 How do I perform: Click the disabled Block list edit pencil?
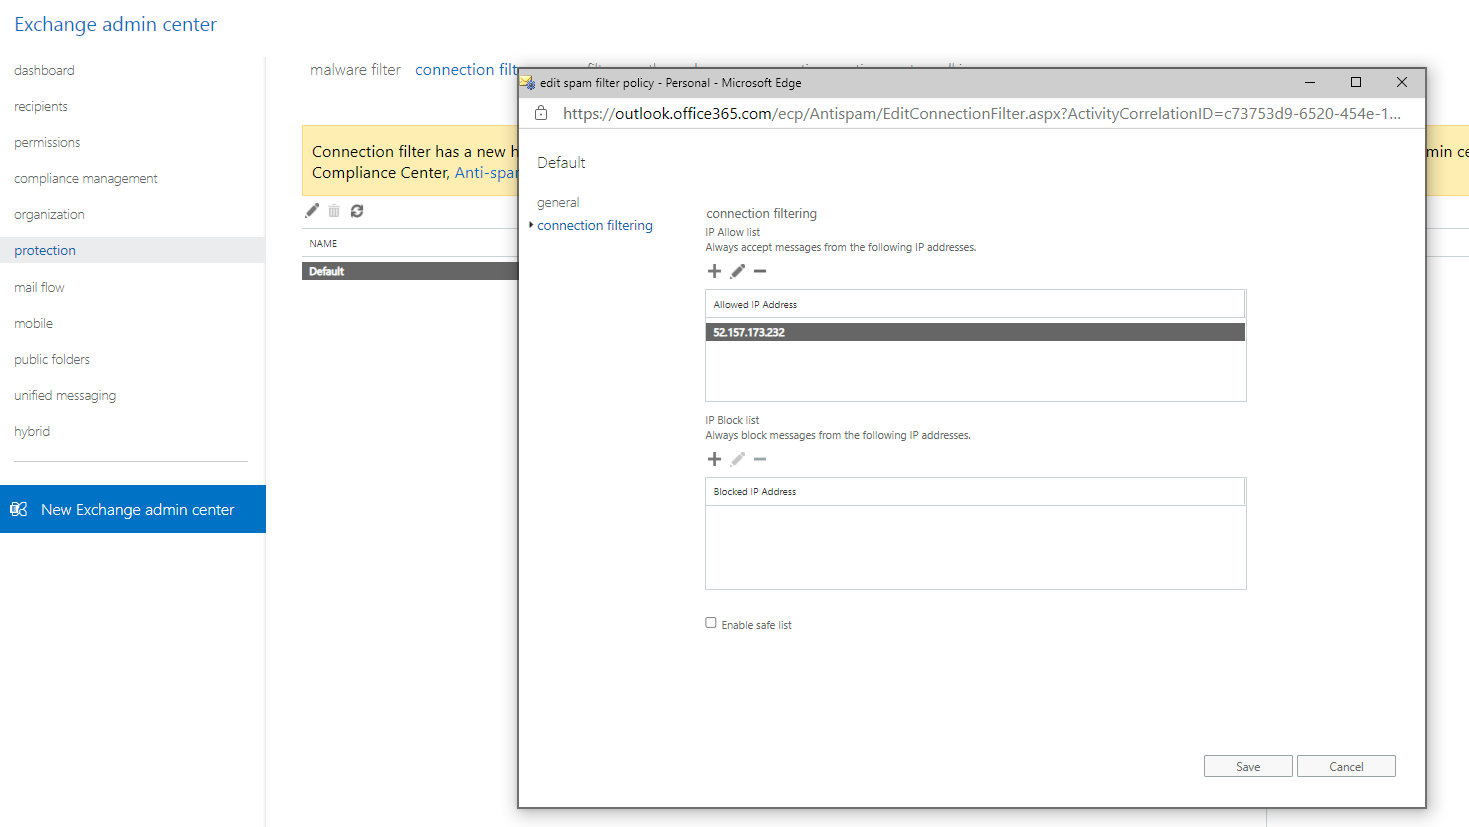pyautogui.click(x=737, y=459)
